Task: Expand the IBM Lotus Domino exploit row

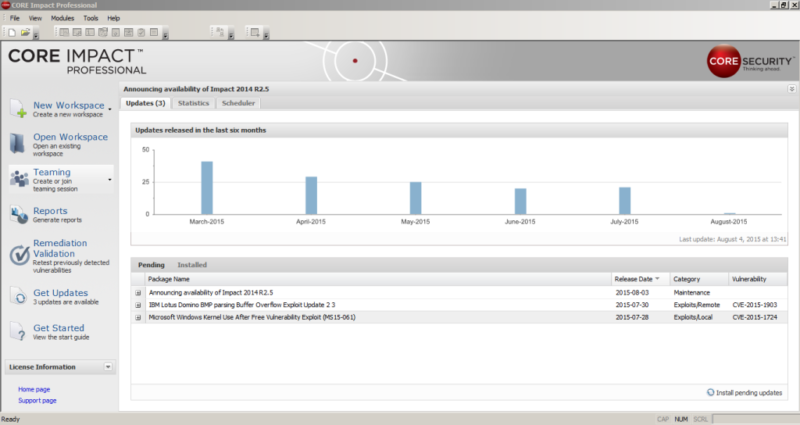Action: pos(138,305)
